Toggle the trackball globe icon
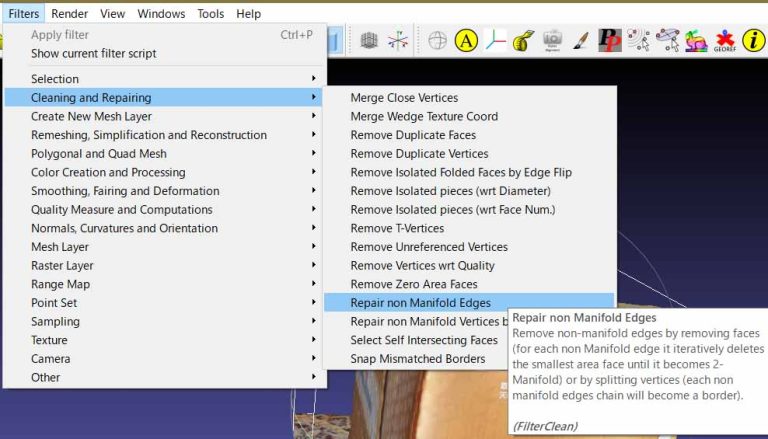Image resolution: width=768 pixels, height=439 pixels. click(437, 41)
